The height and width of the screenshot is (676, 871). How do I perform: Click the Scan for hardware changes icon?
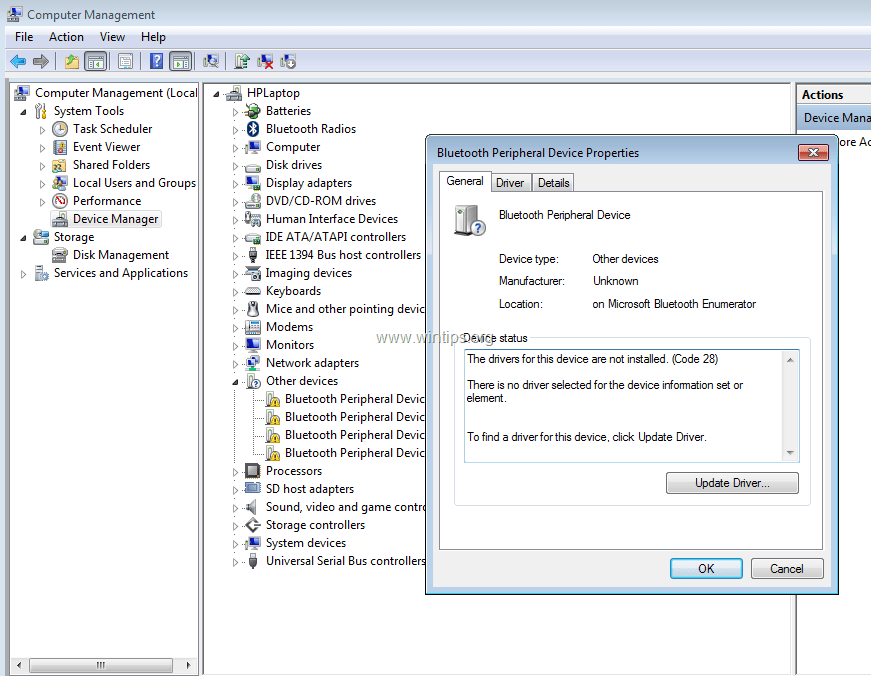click(x=212, y=61)
